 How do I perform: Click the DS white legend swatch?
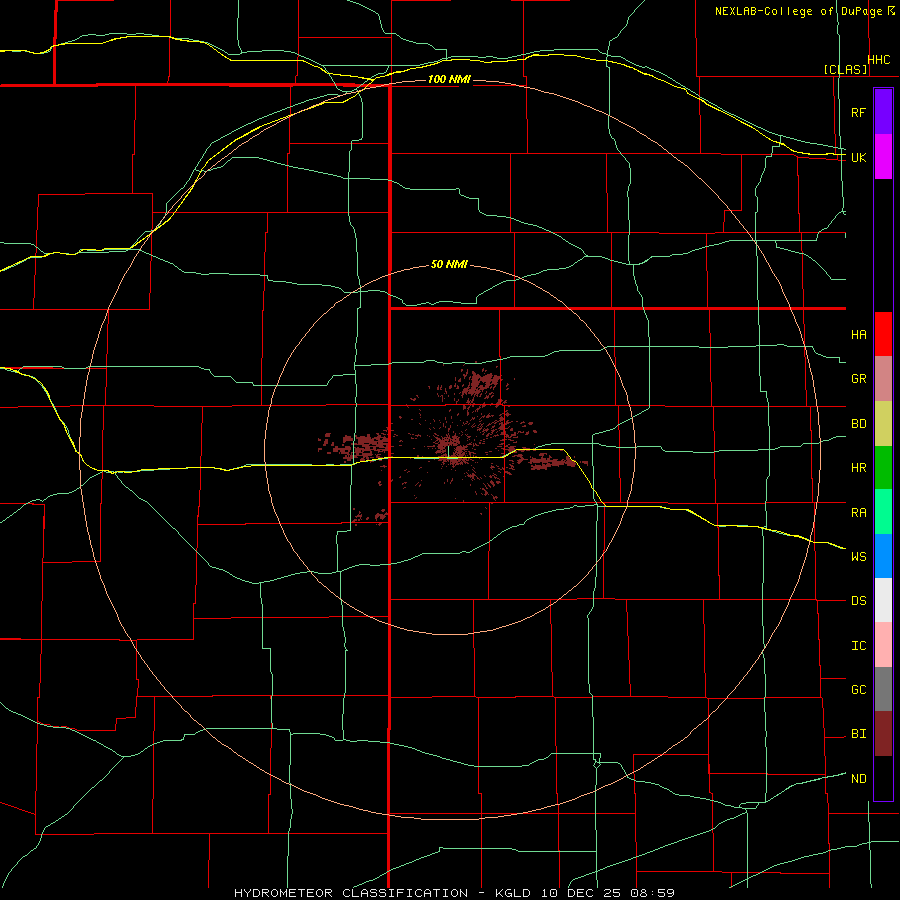point(883,600)
